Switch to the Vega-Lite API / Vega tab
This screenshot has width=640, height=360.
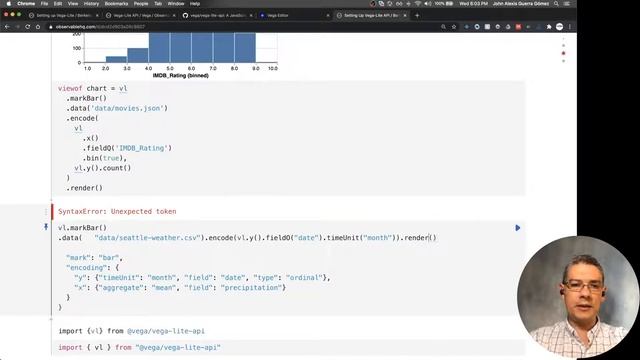pyautogui.click(x=140, y=15)
